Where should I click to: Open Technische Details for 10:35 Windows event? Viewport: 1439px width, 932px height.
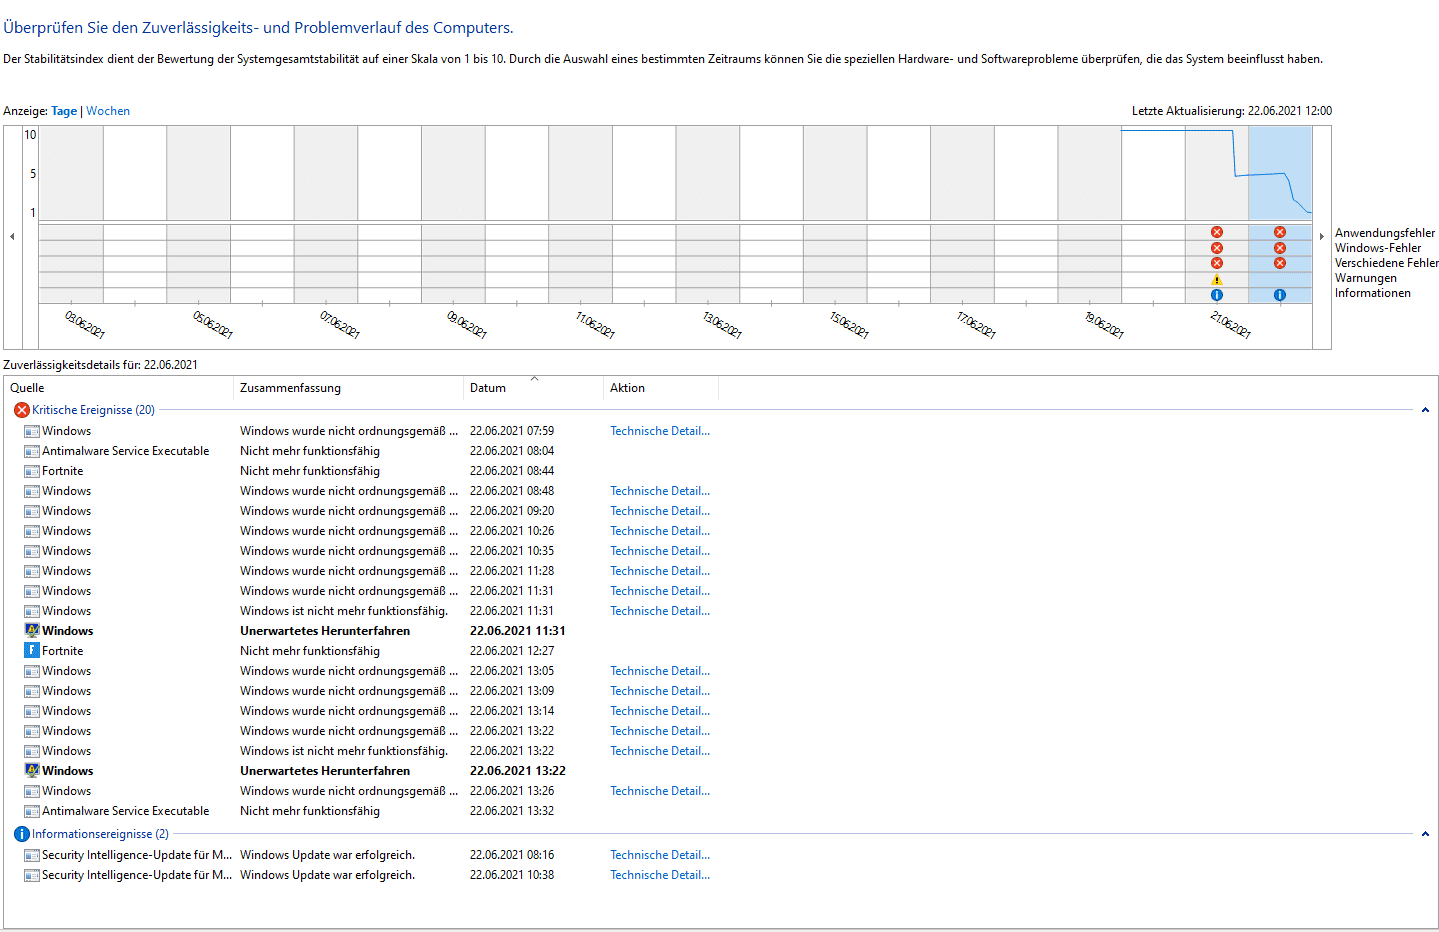(x=660, y=551)
